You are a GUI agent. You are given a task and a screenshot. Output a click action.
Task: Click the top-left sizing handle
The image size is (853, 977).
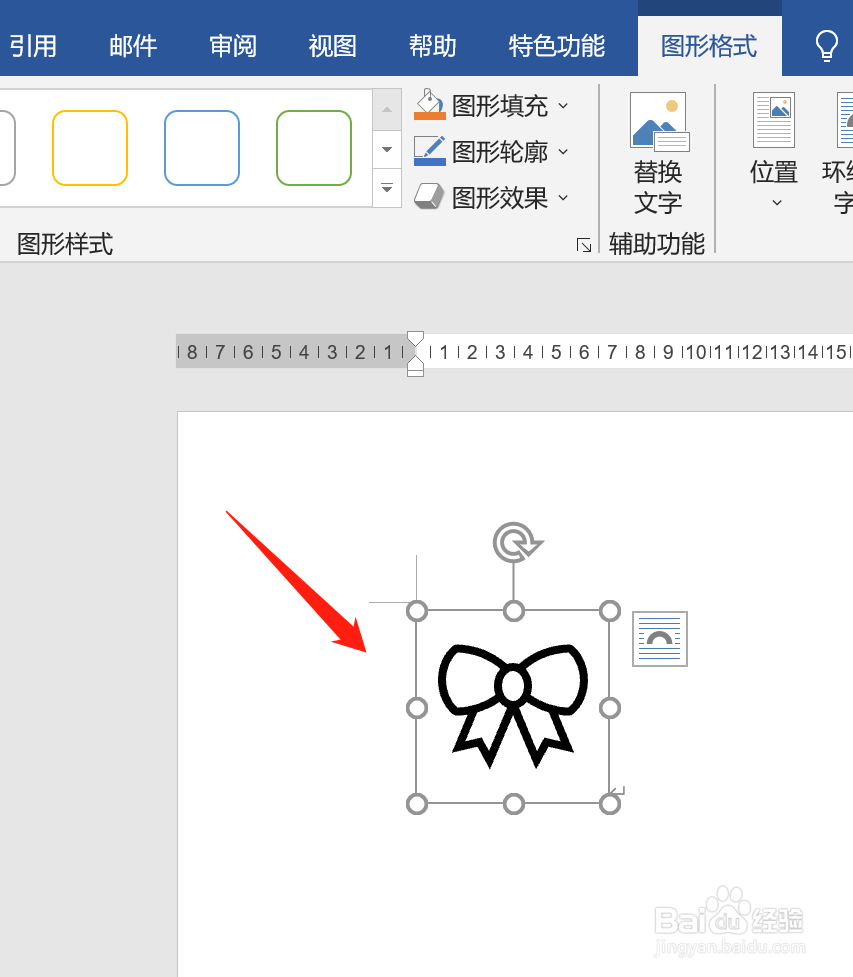[417, 611]
